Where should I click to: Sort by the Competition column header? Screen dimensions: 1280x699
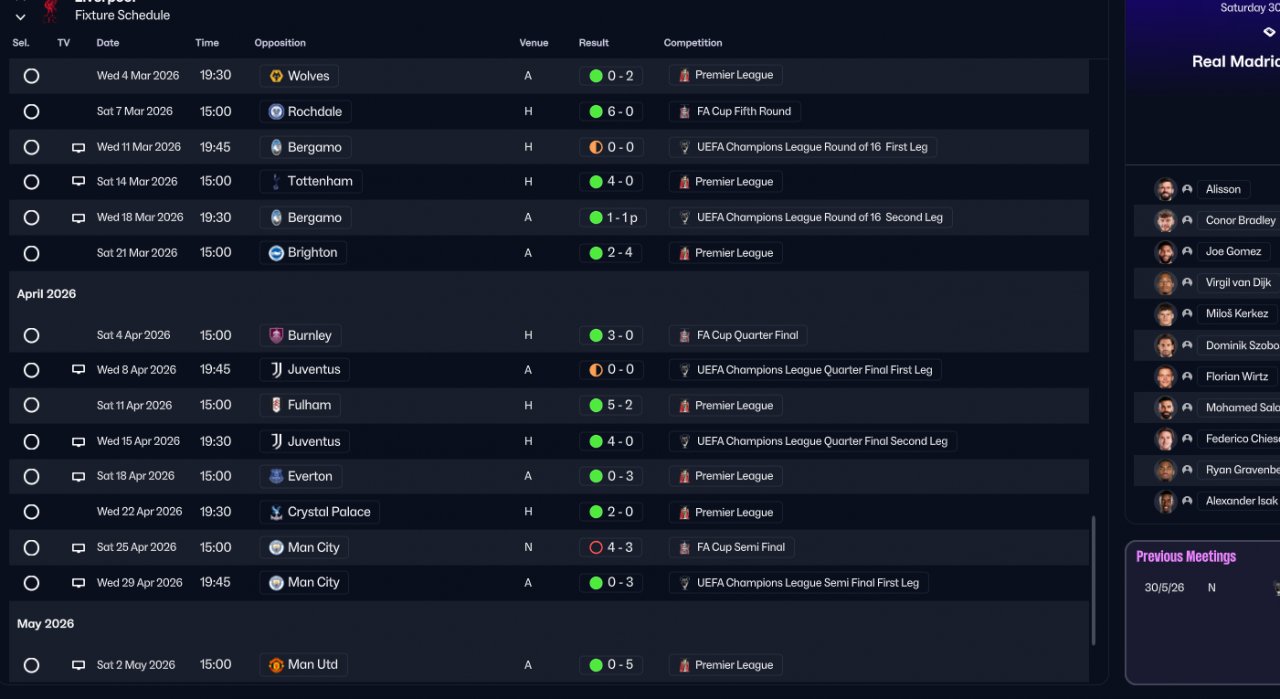coord(692,43)
